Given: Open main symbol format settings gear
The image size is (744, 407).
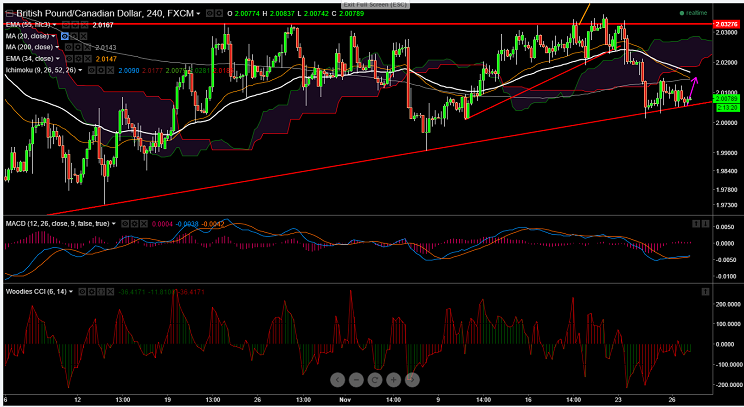Looking at the screenshot, I should 219,13.
